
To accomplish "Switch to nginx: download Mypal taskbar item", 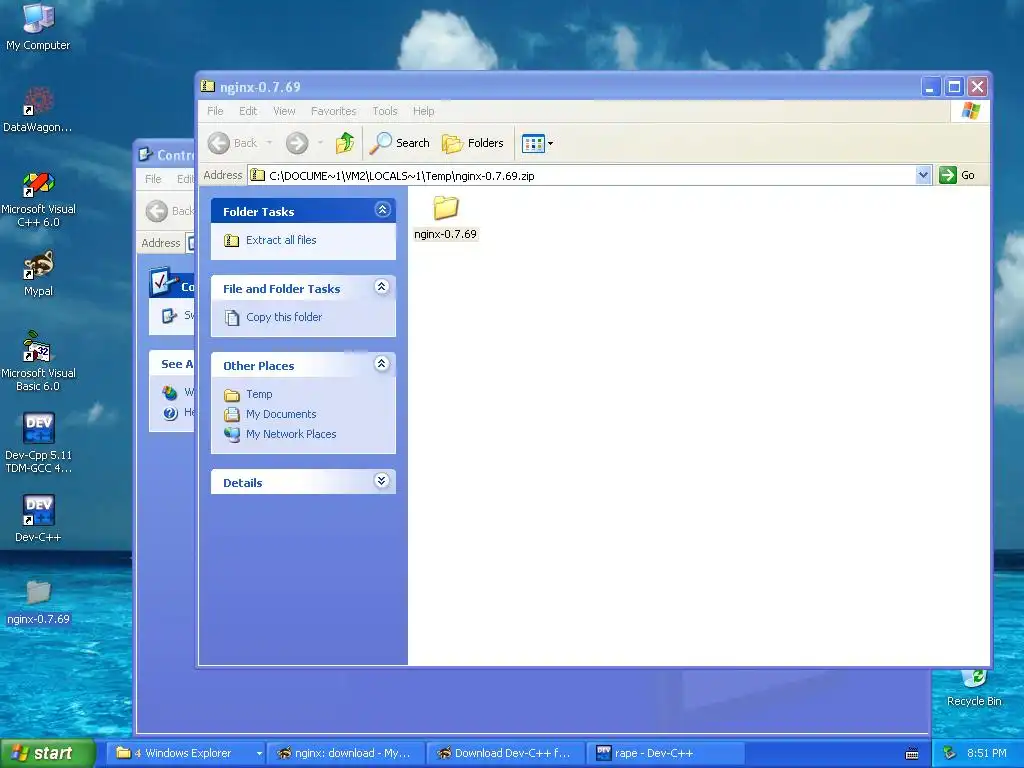I will click(x=346, y=753).
